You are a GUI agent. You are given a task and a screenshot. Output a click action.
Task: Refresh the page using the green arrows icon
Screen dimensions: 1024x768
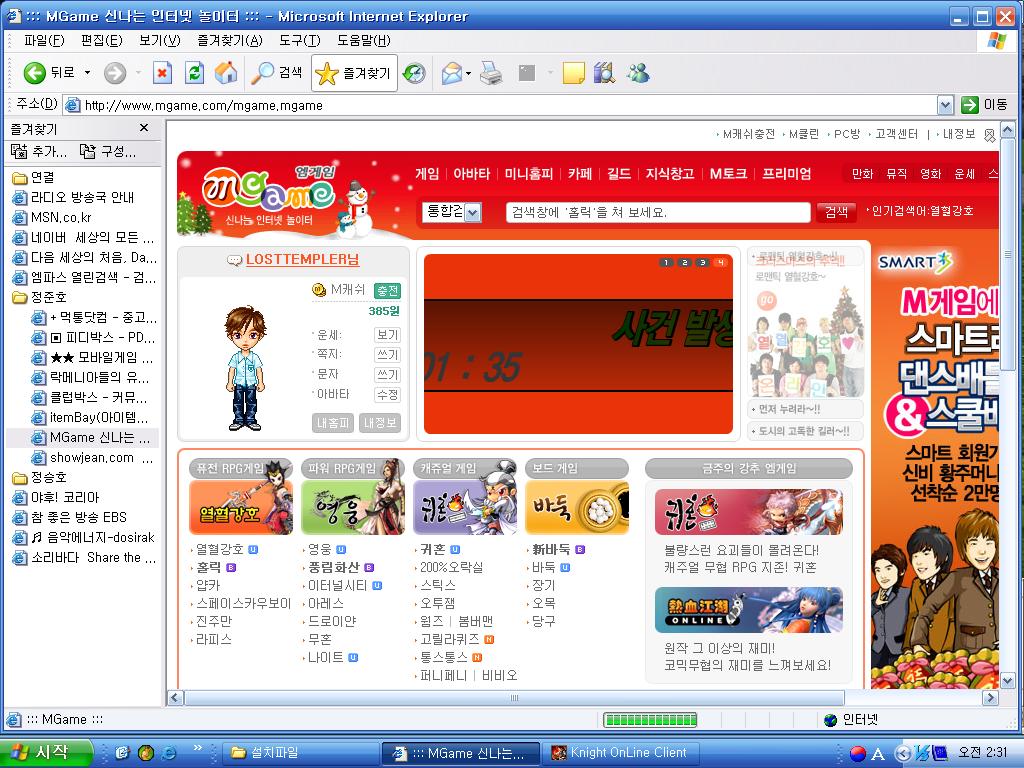(x=194, y=72)
